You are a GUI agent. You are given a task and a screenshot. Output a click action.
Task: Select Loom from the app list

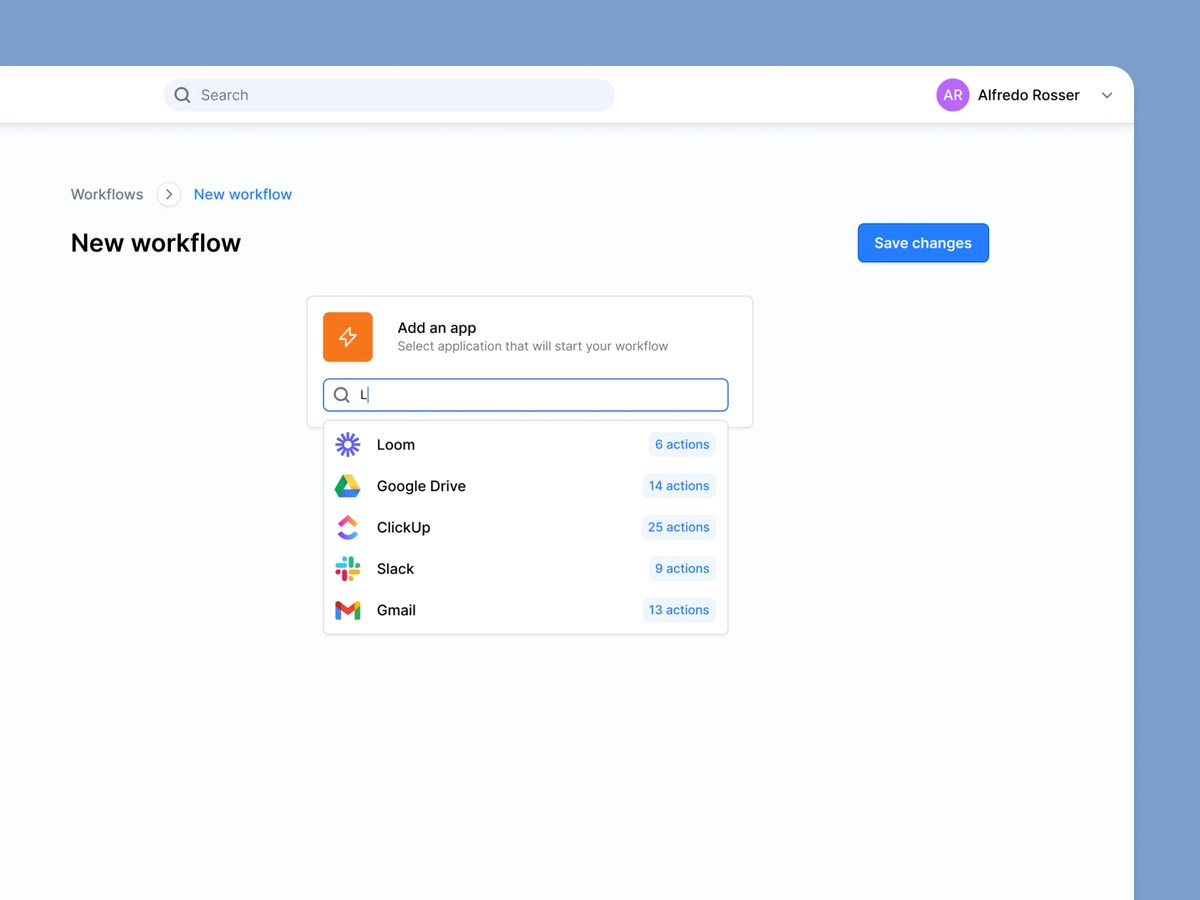(396, 444)
